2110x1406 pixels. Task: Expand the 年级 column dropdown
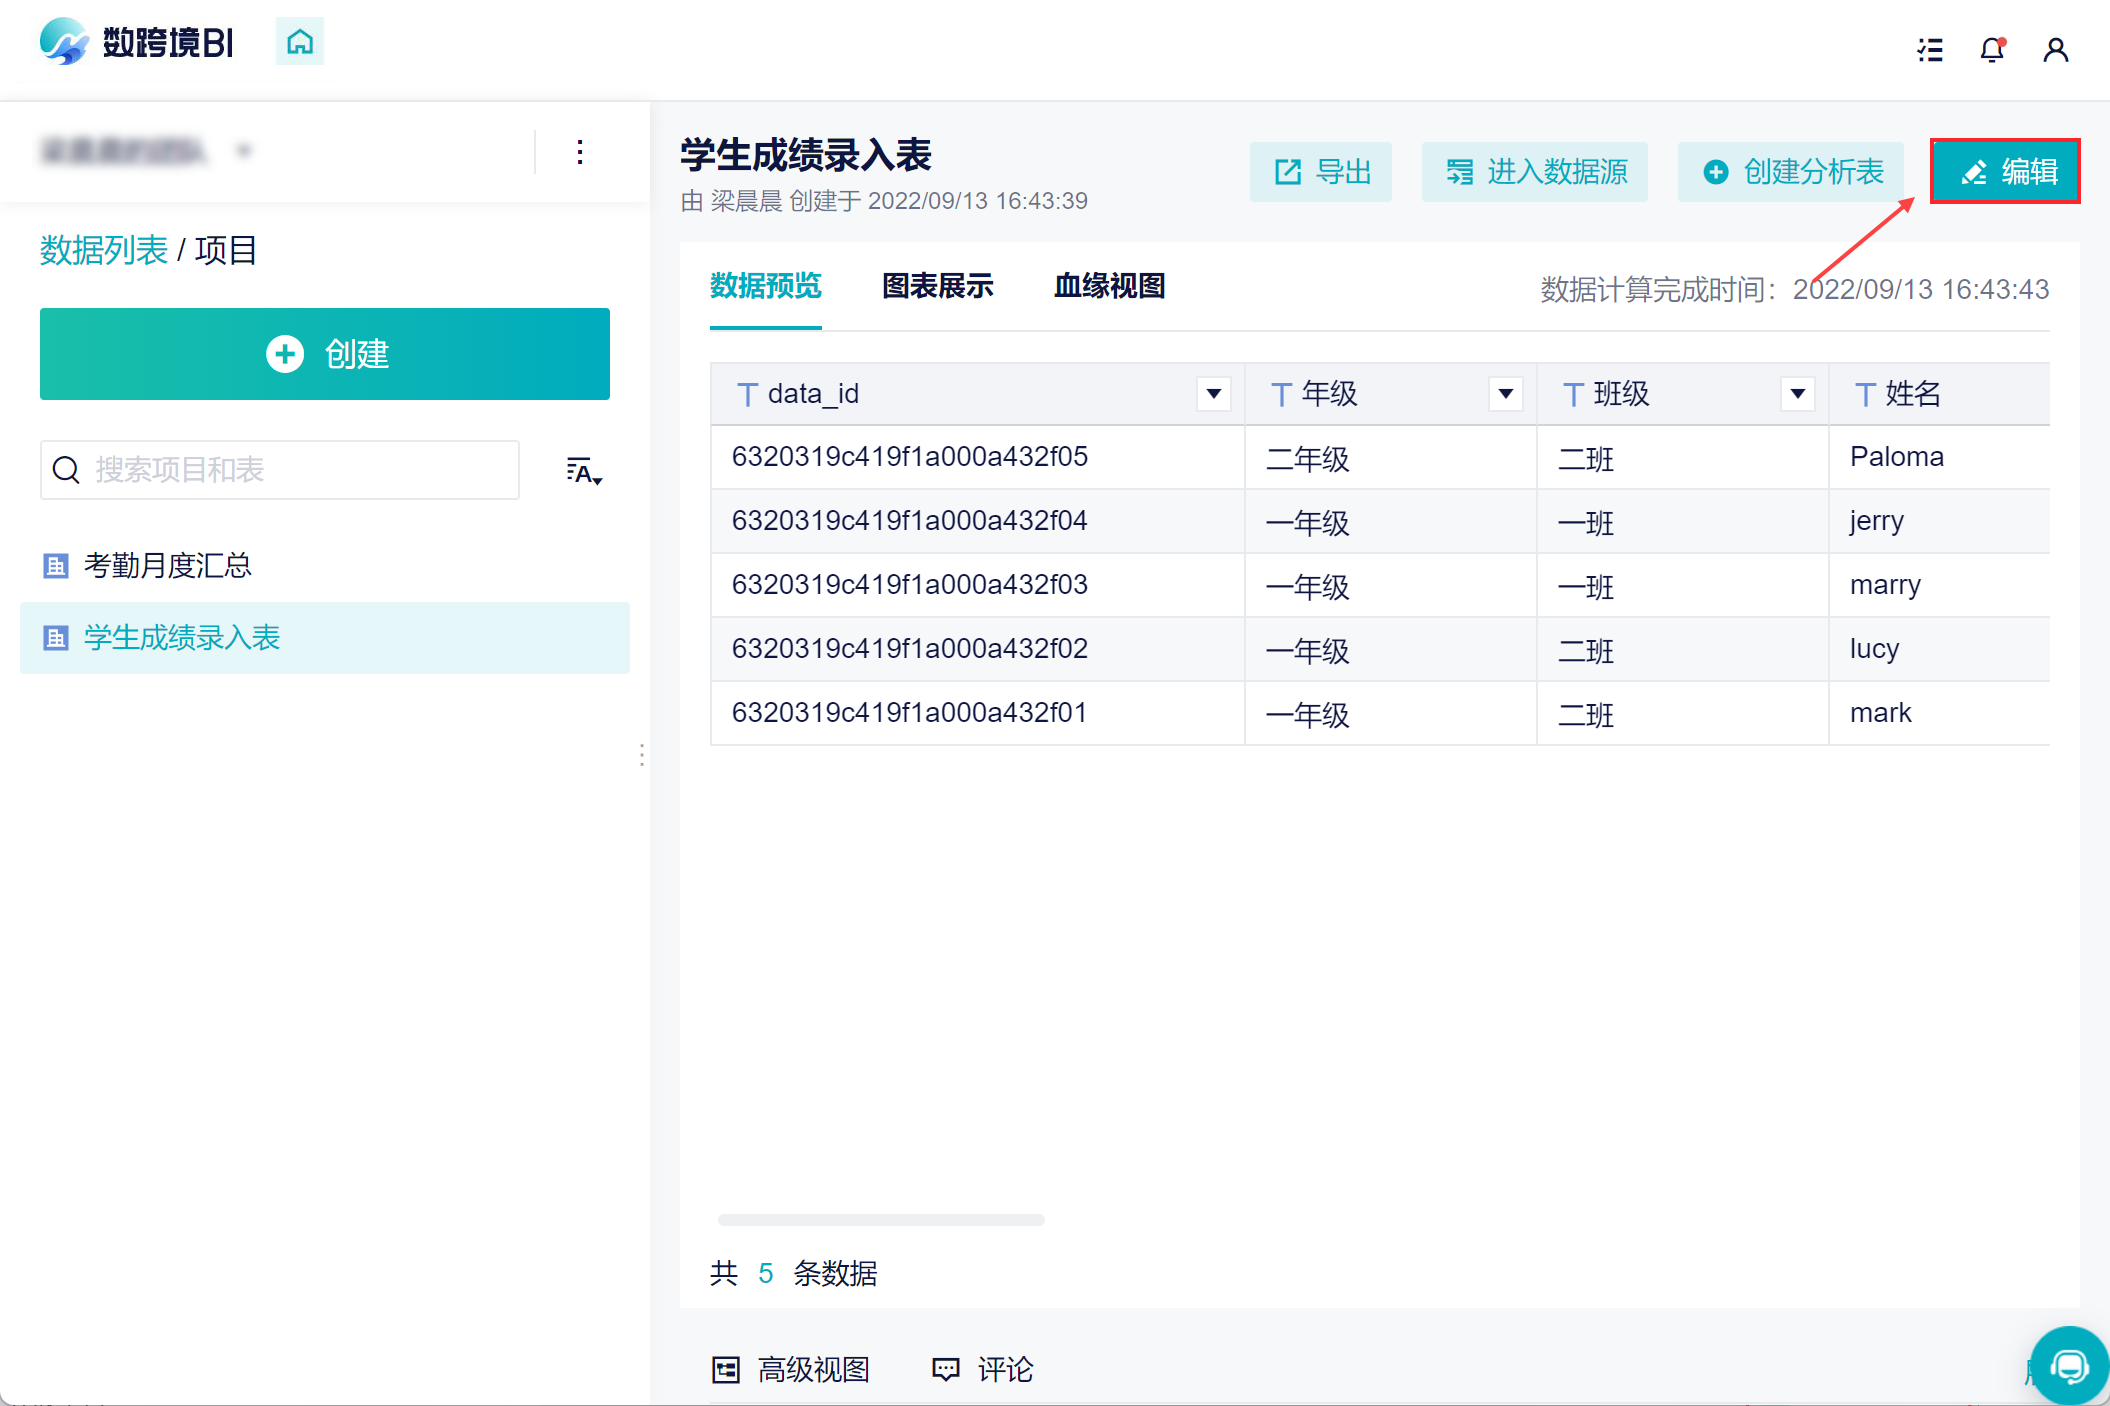point(1505,394)
